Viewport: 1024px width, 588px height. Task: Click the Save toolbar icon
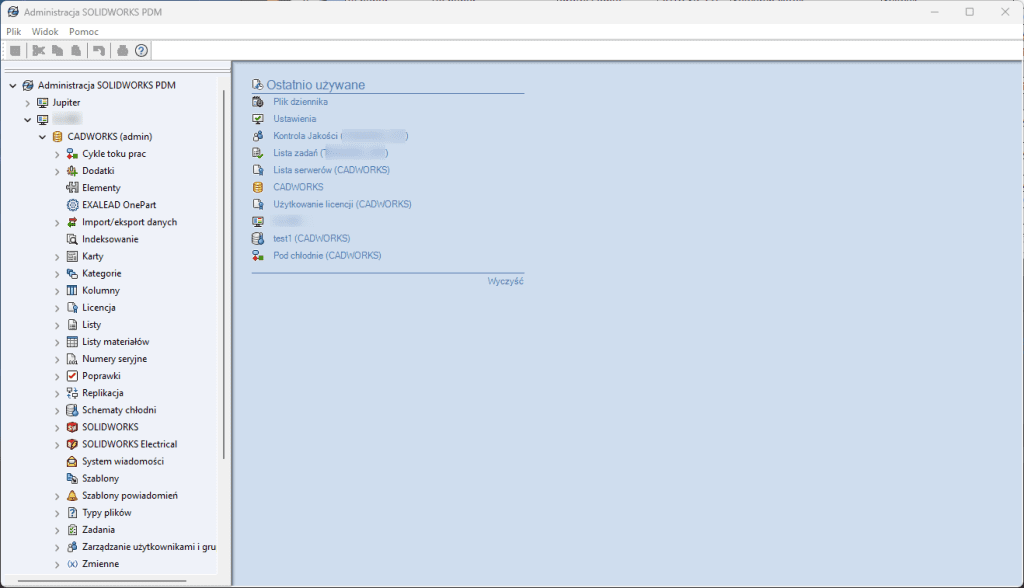tap(16, 50)
